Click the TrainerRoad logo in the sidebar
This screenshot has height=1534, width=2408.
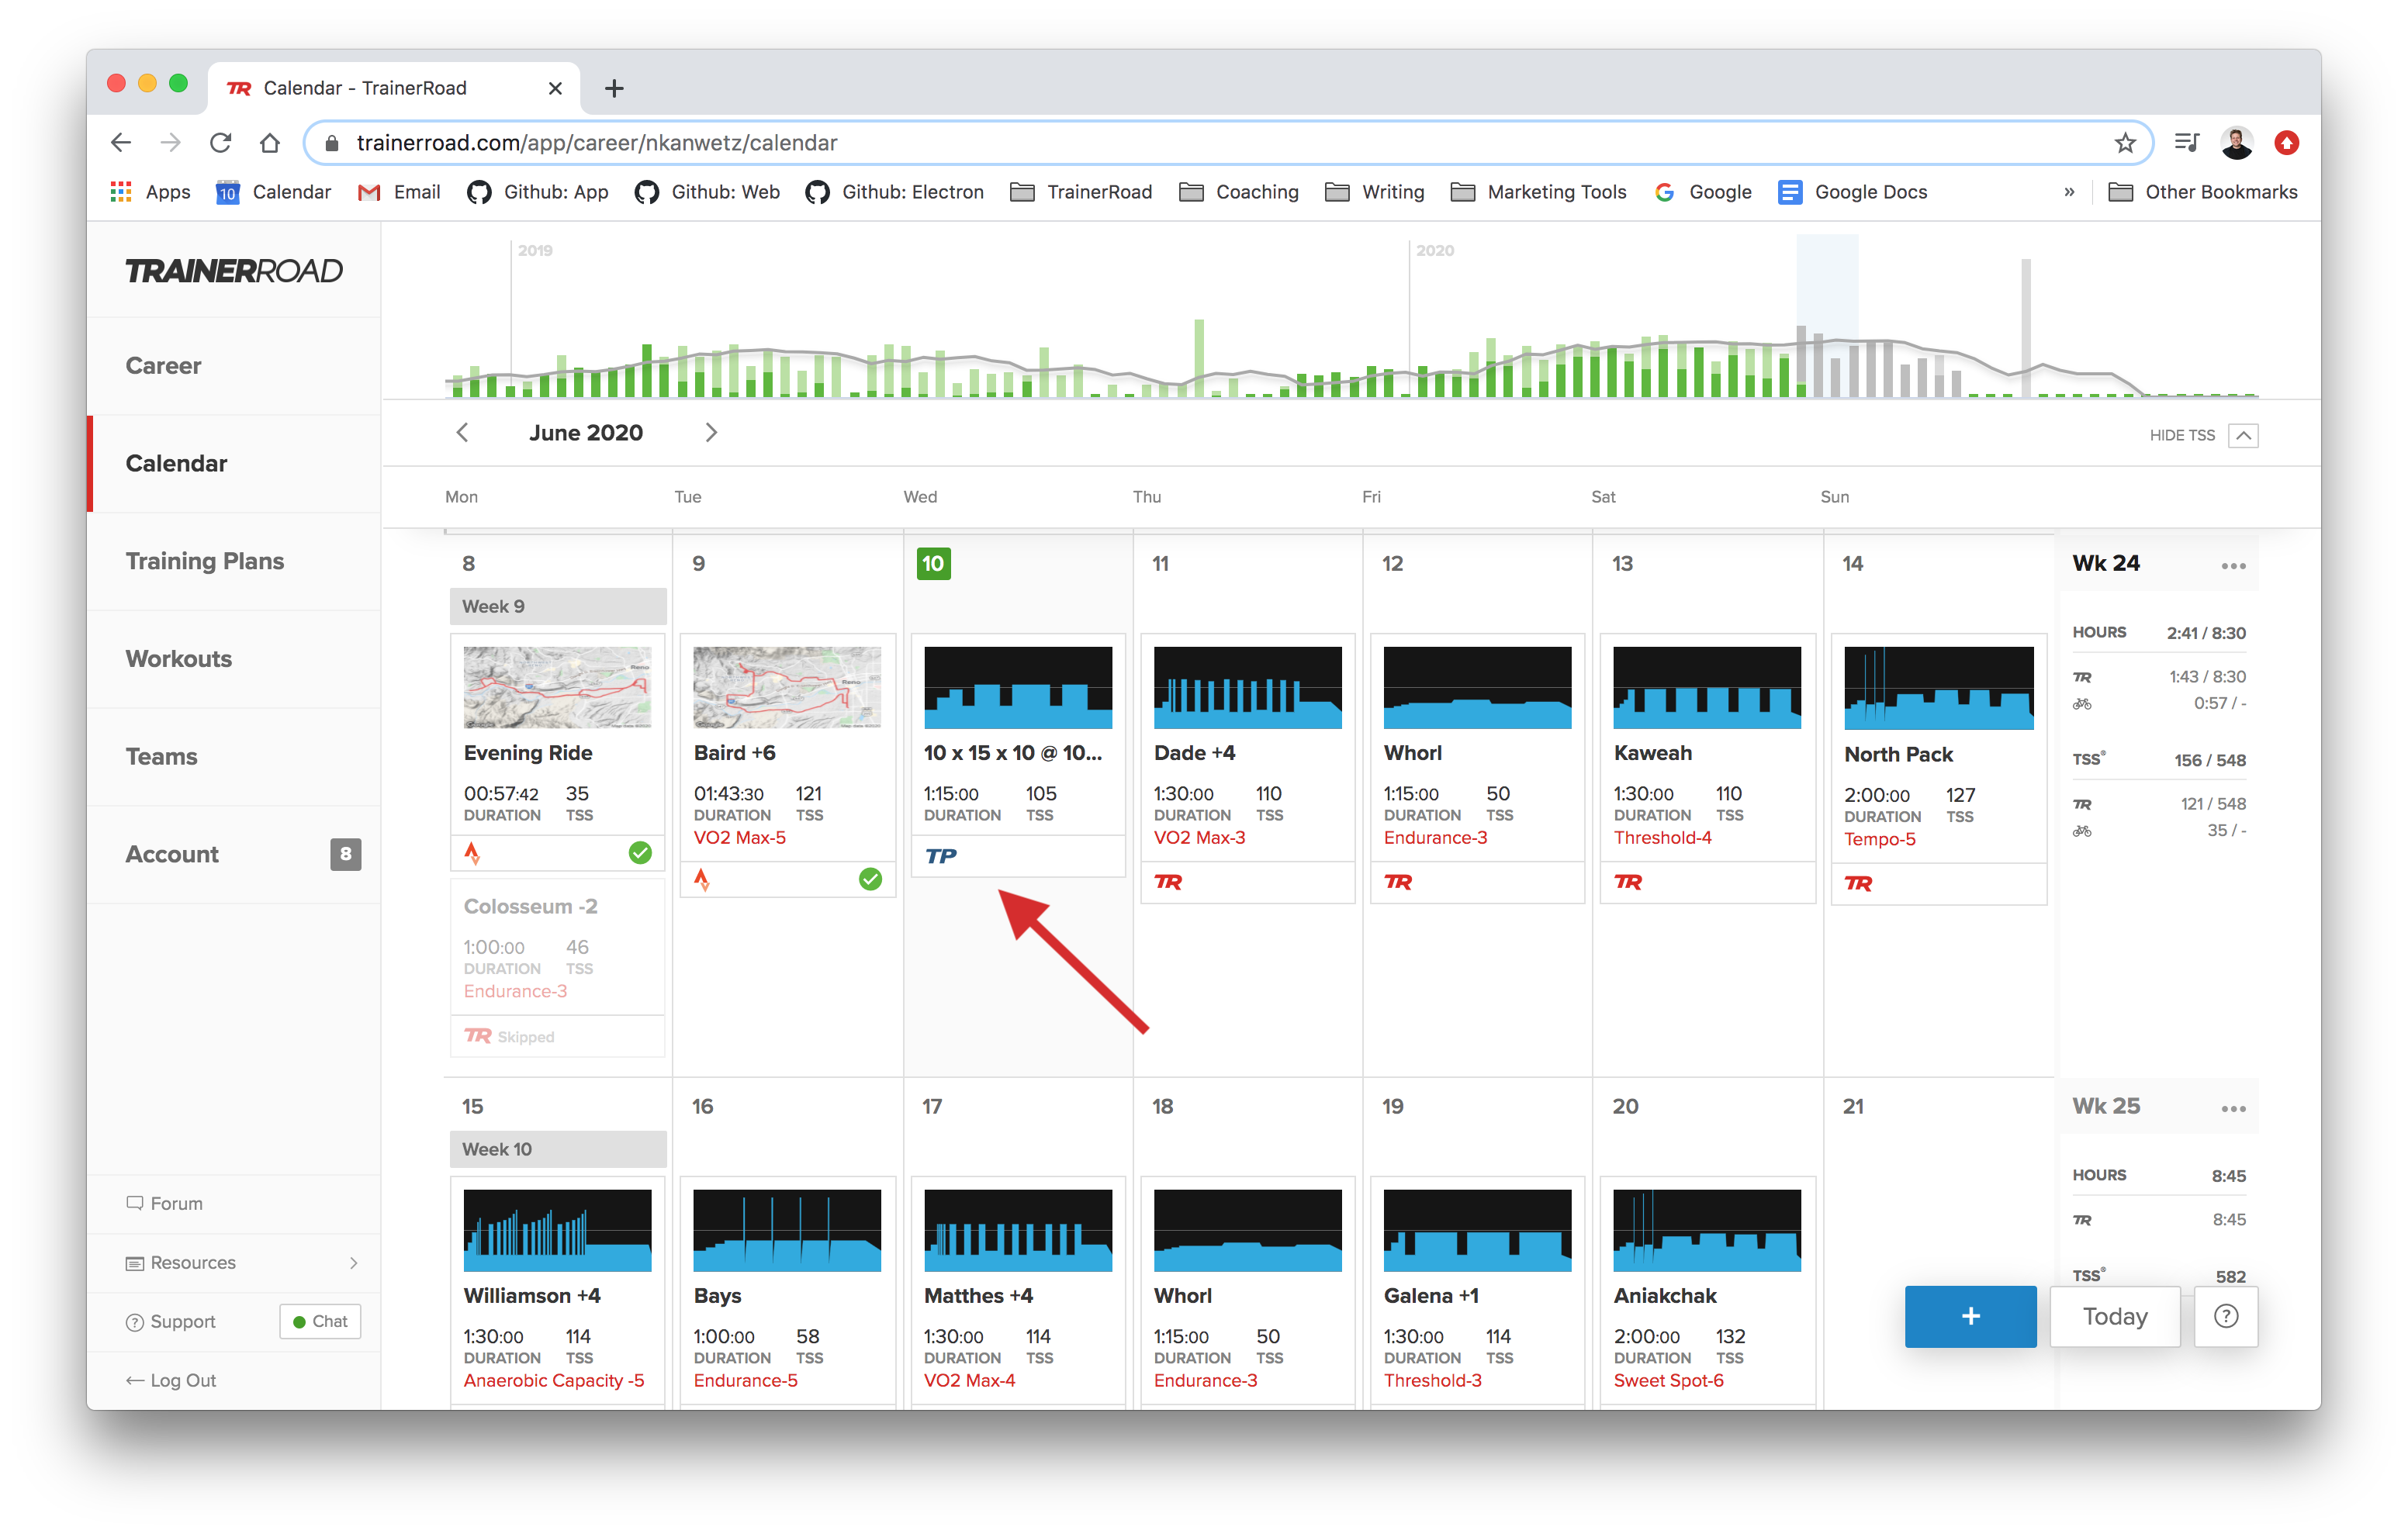click(233, 271)
